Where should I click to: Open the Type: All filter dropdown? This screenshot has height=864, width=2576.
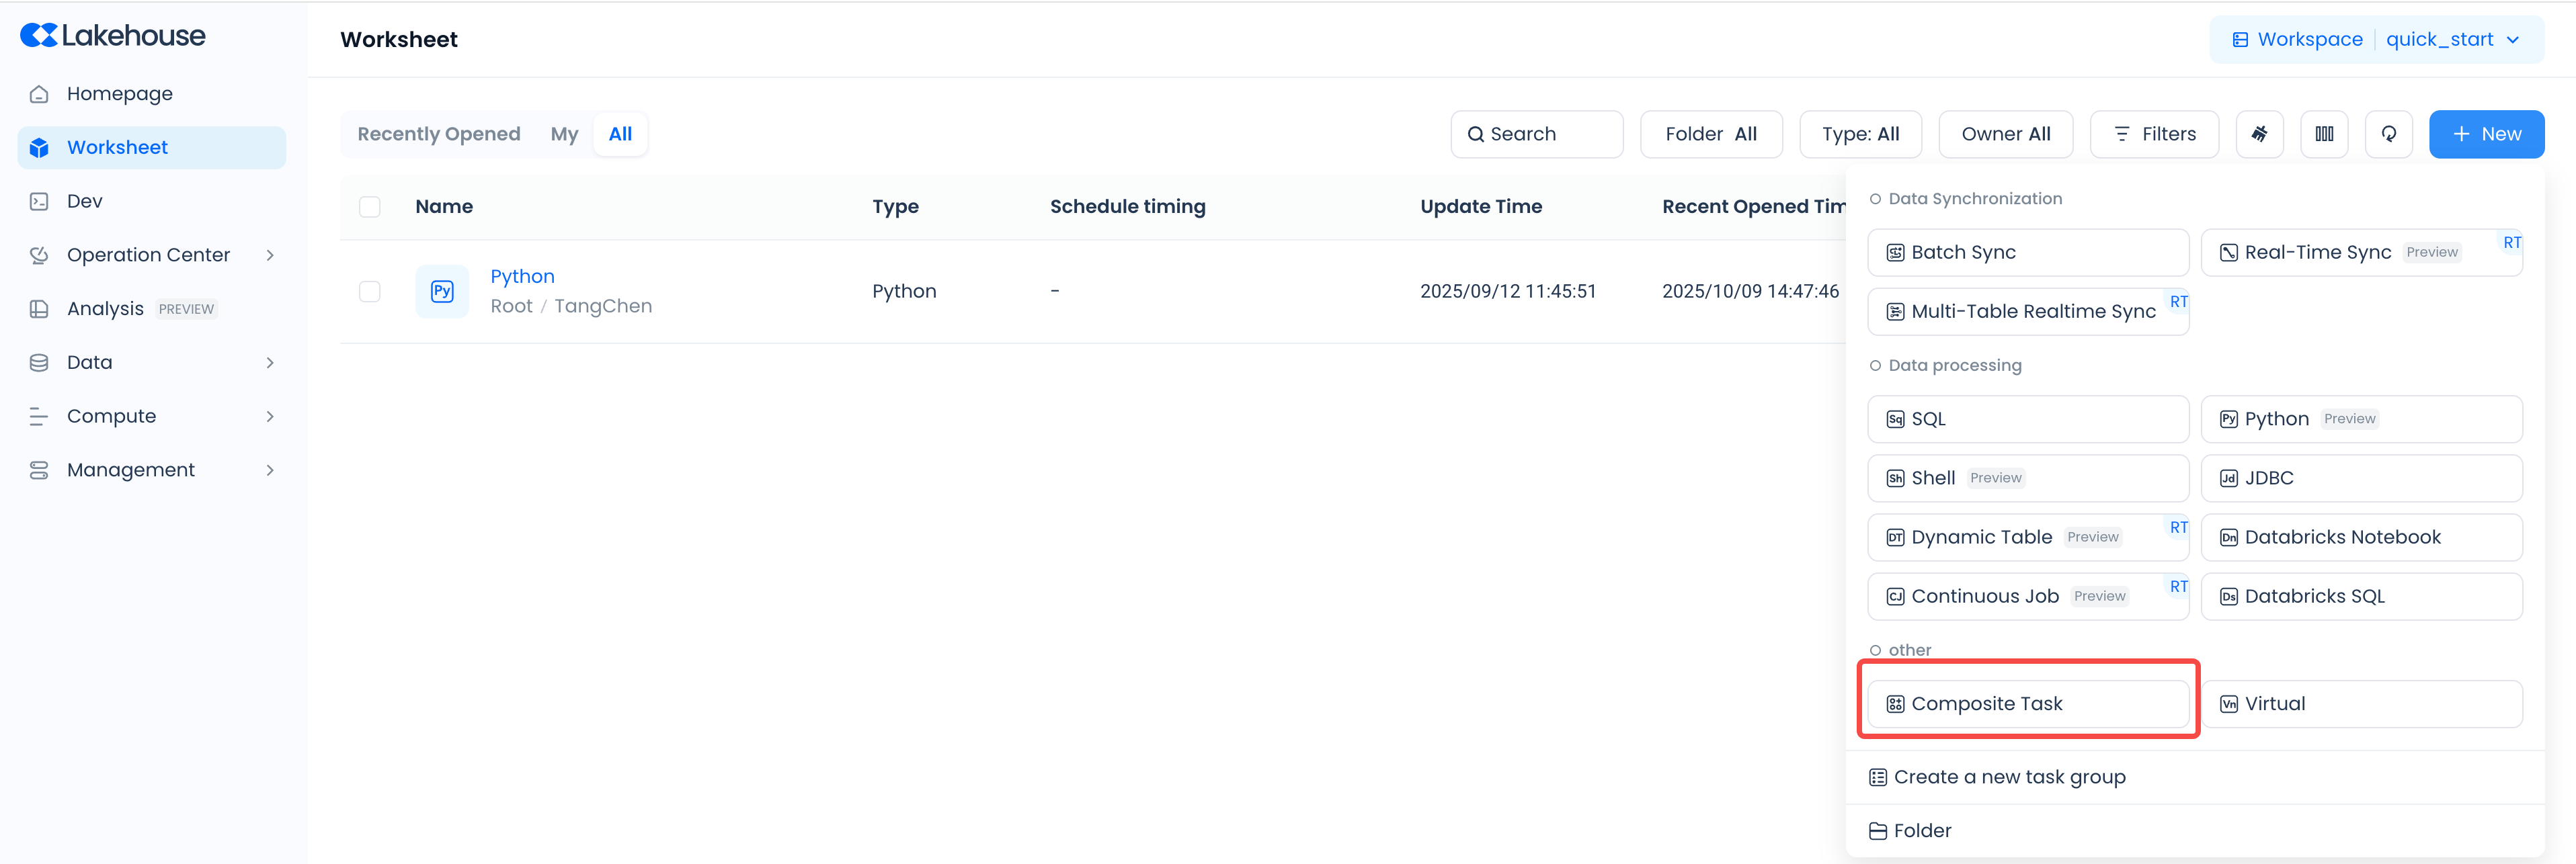tap(1859, 134)
